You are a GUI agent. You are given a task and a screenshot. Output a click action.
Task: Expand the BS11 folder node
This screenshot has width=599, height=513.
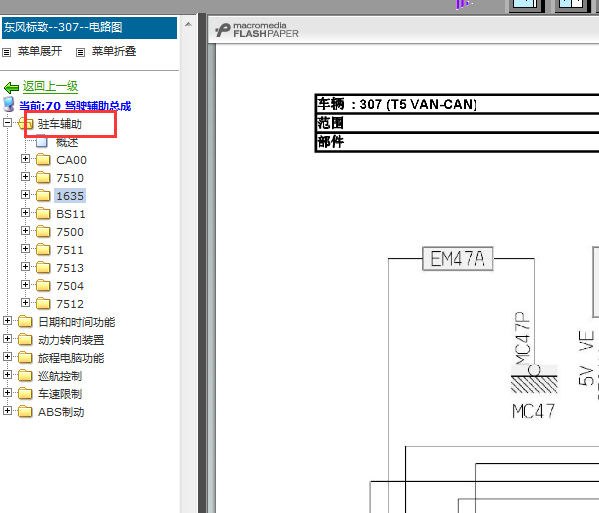(x=25, y=212)
